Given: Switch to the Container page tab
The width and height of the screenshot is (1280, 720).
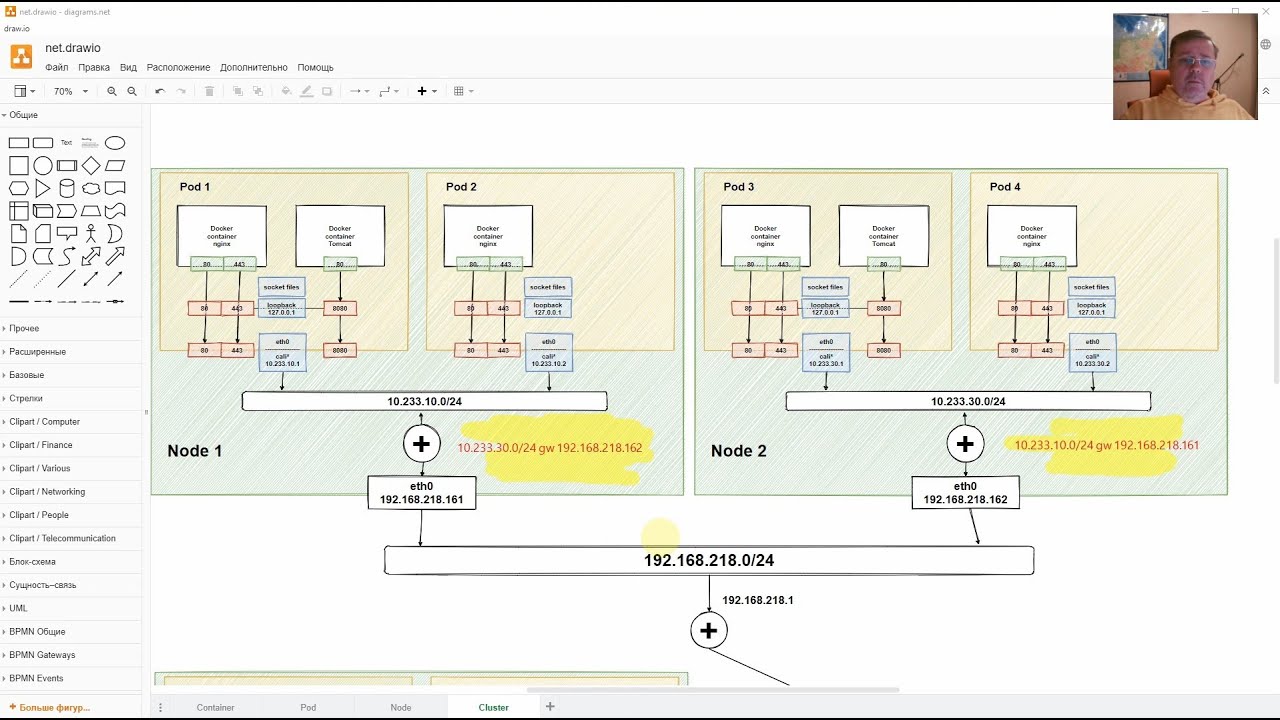Looking at the screenshot, I should [x=215, y=707].
